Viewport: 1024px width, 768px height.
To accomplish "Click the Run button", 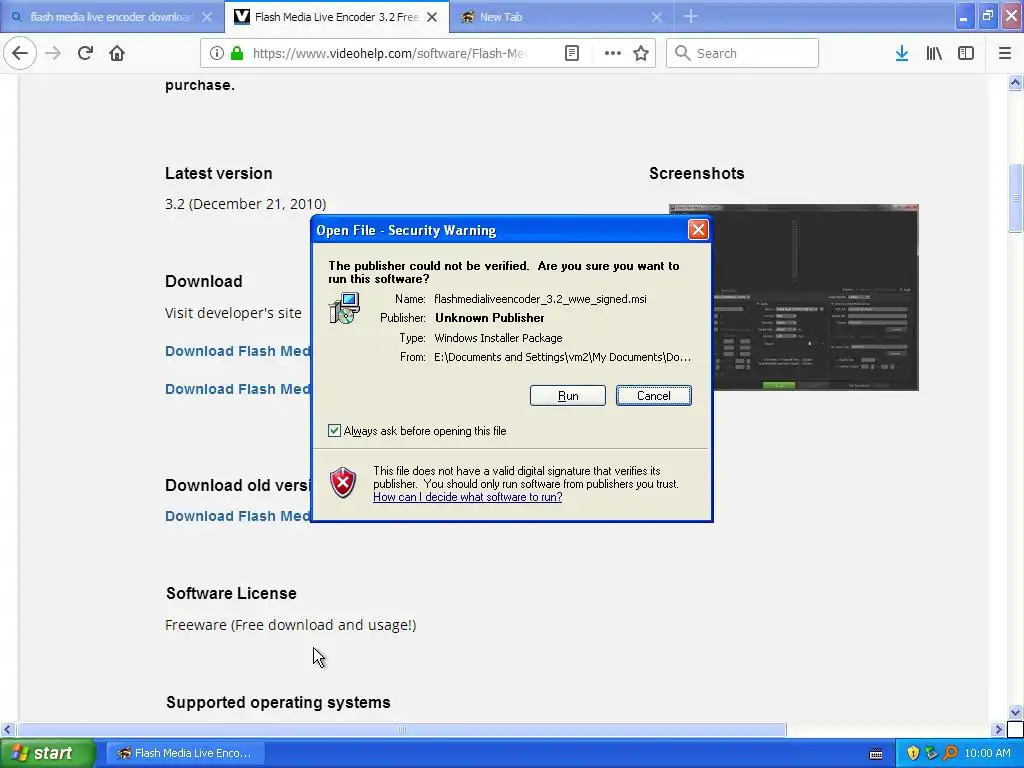I will click(x=568, y=395).
